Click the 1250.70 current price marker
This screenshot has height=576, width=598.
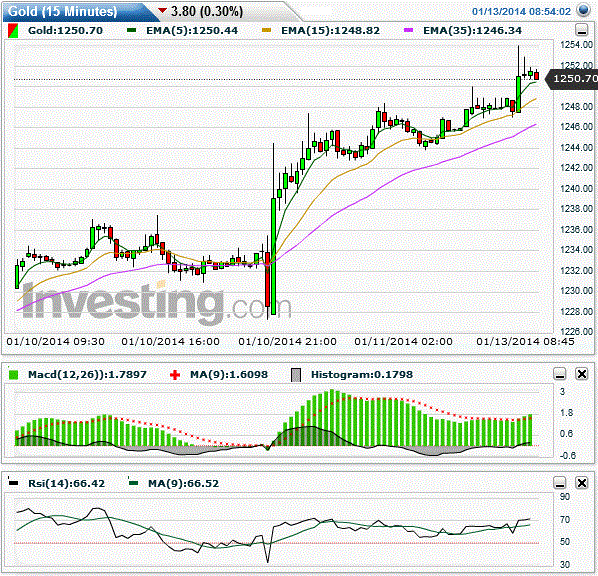pos(573,79)
